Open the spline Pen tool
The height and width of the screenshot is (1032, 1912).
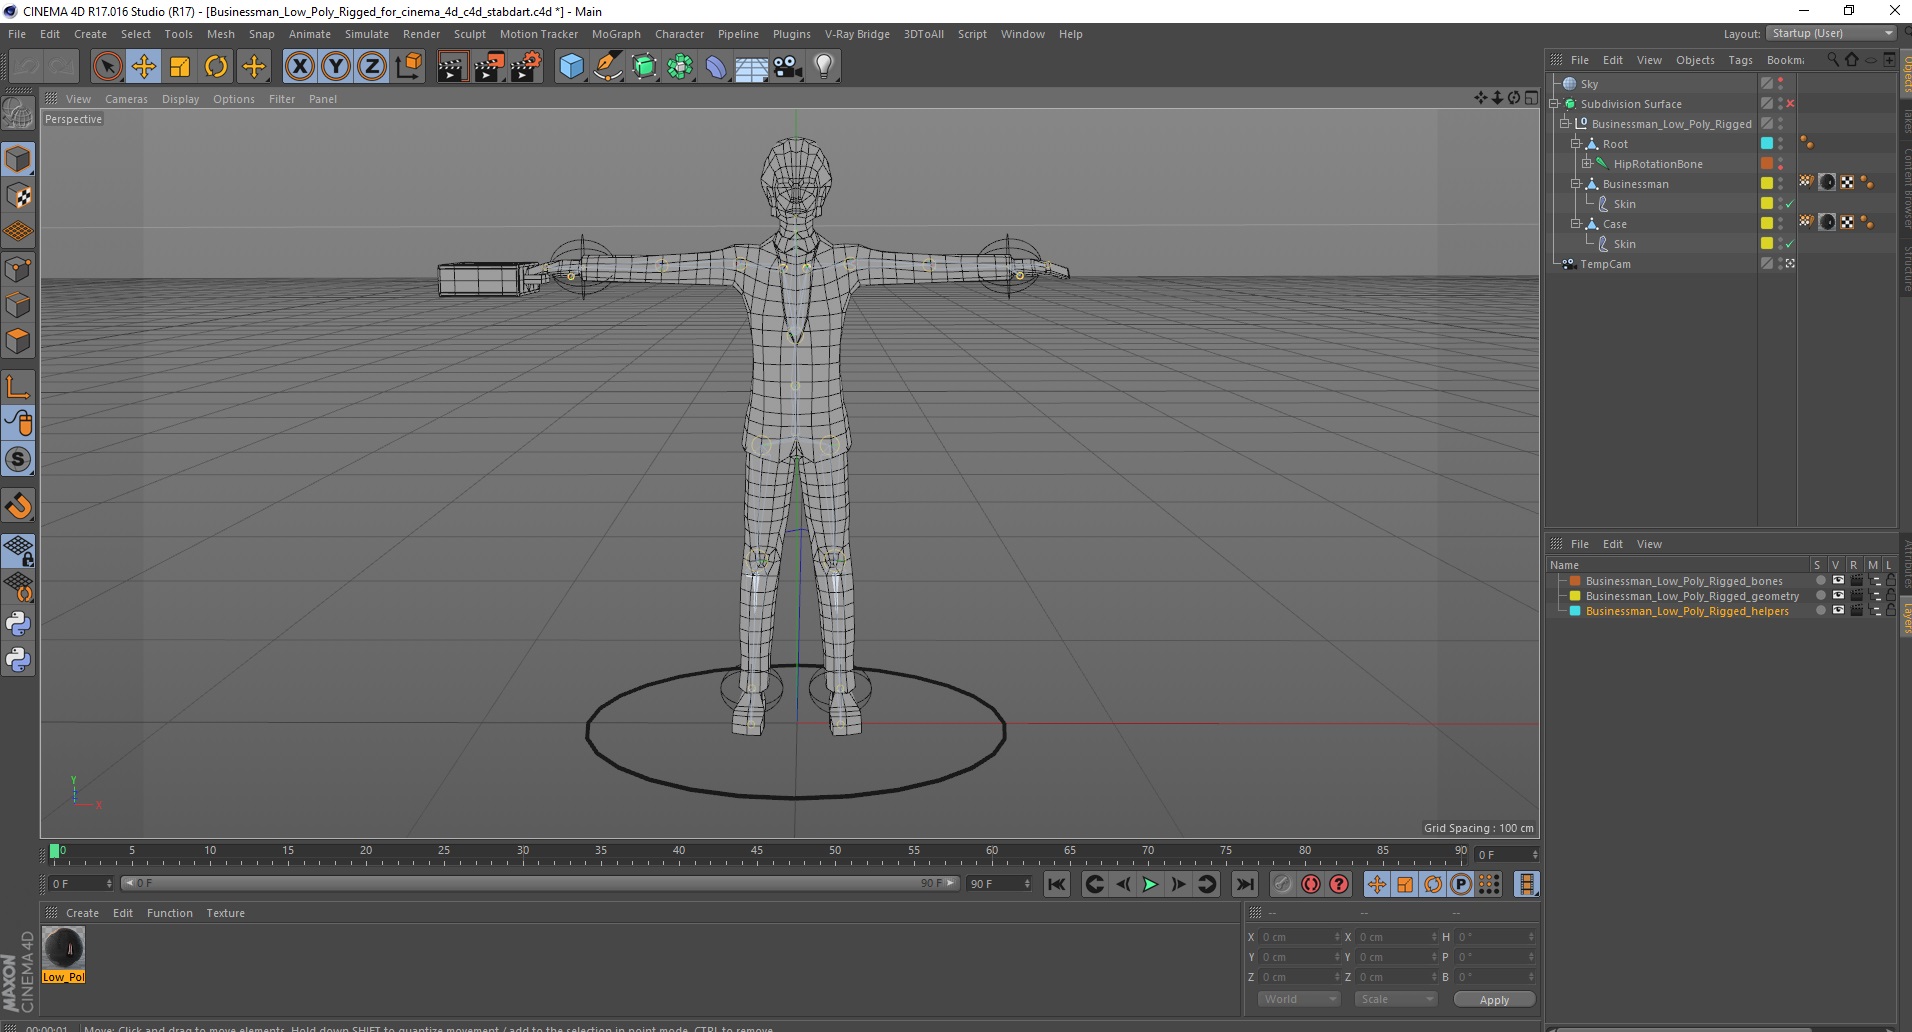(607, 67)
